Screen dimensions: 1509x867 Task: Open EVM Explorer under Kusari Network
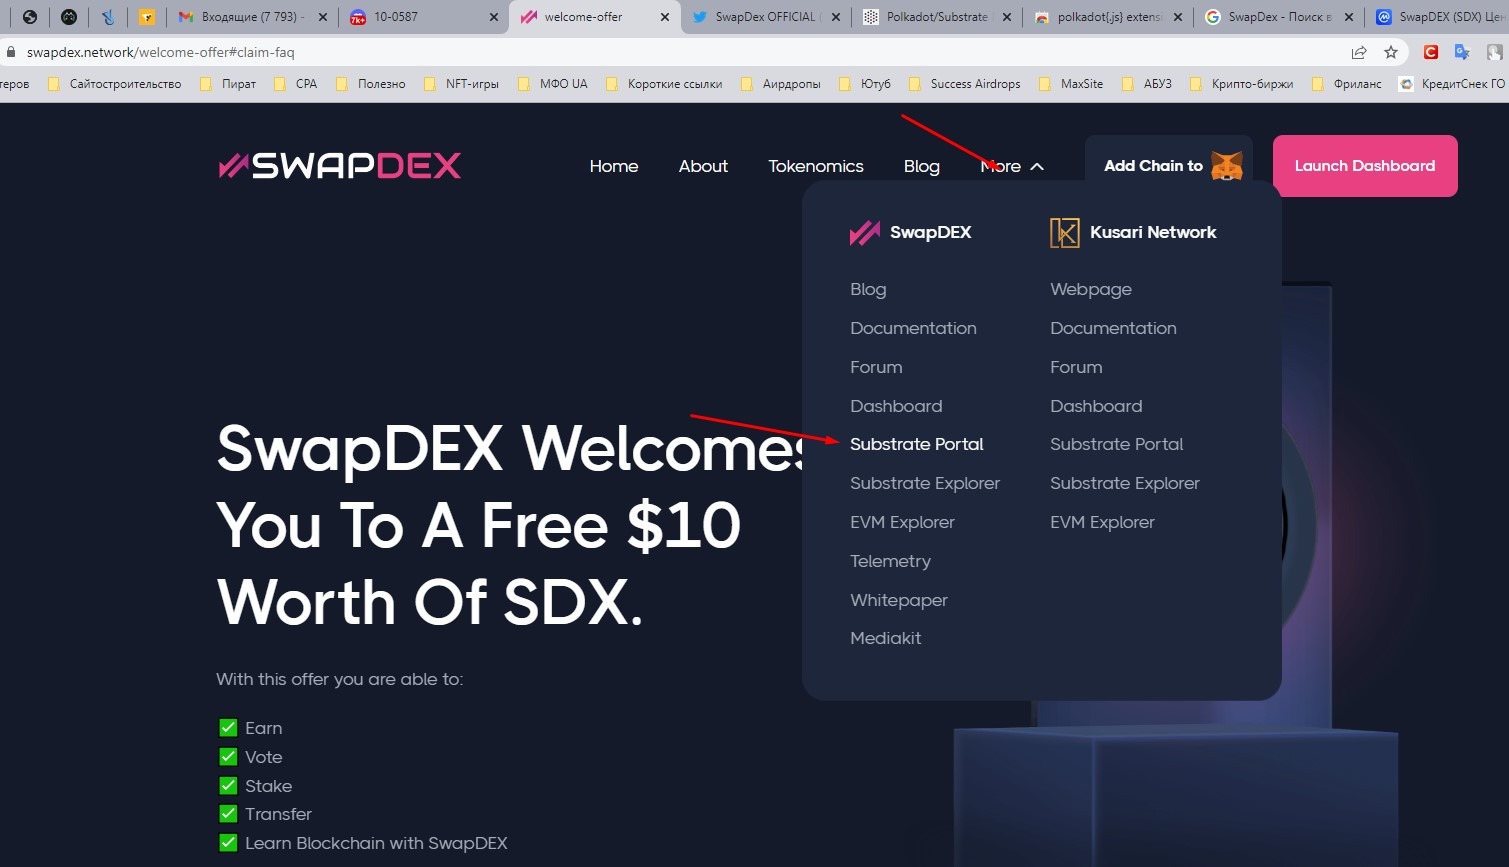tap(1102, 522)
